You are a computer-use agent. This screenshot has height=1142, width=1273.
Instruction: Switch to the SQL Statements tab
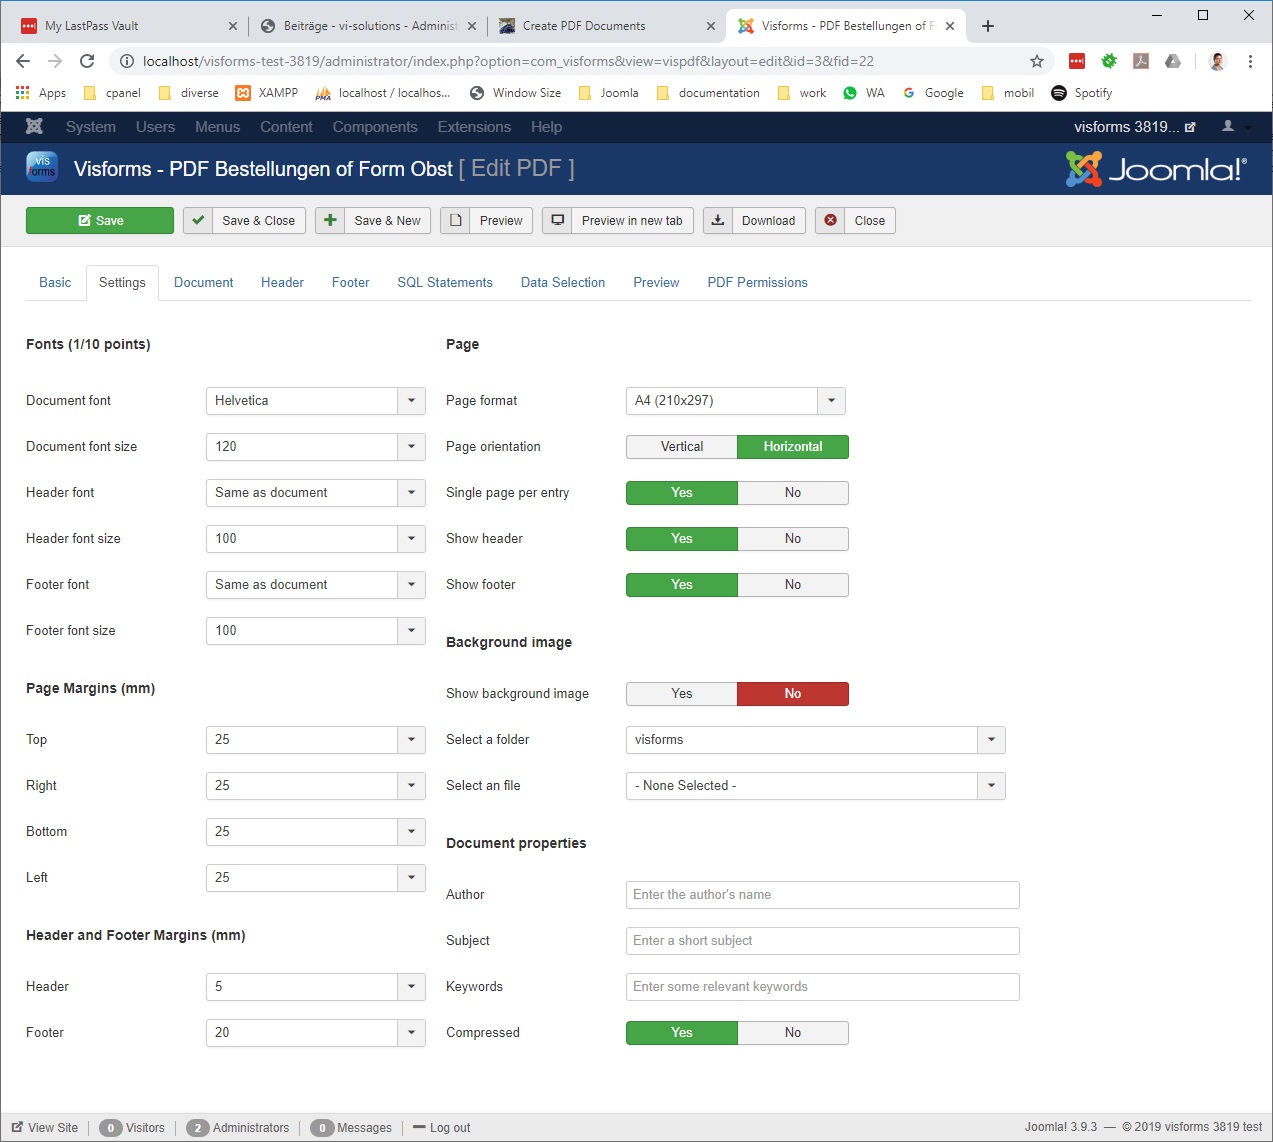pos(445,283)
